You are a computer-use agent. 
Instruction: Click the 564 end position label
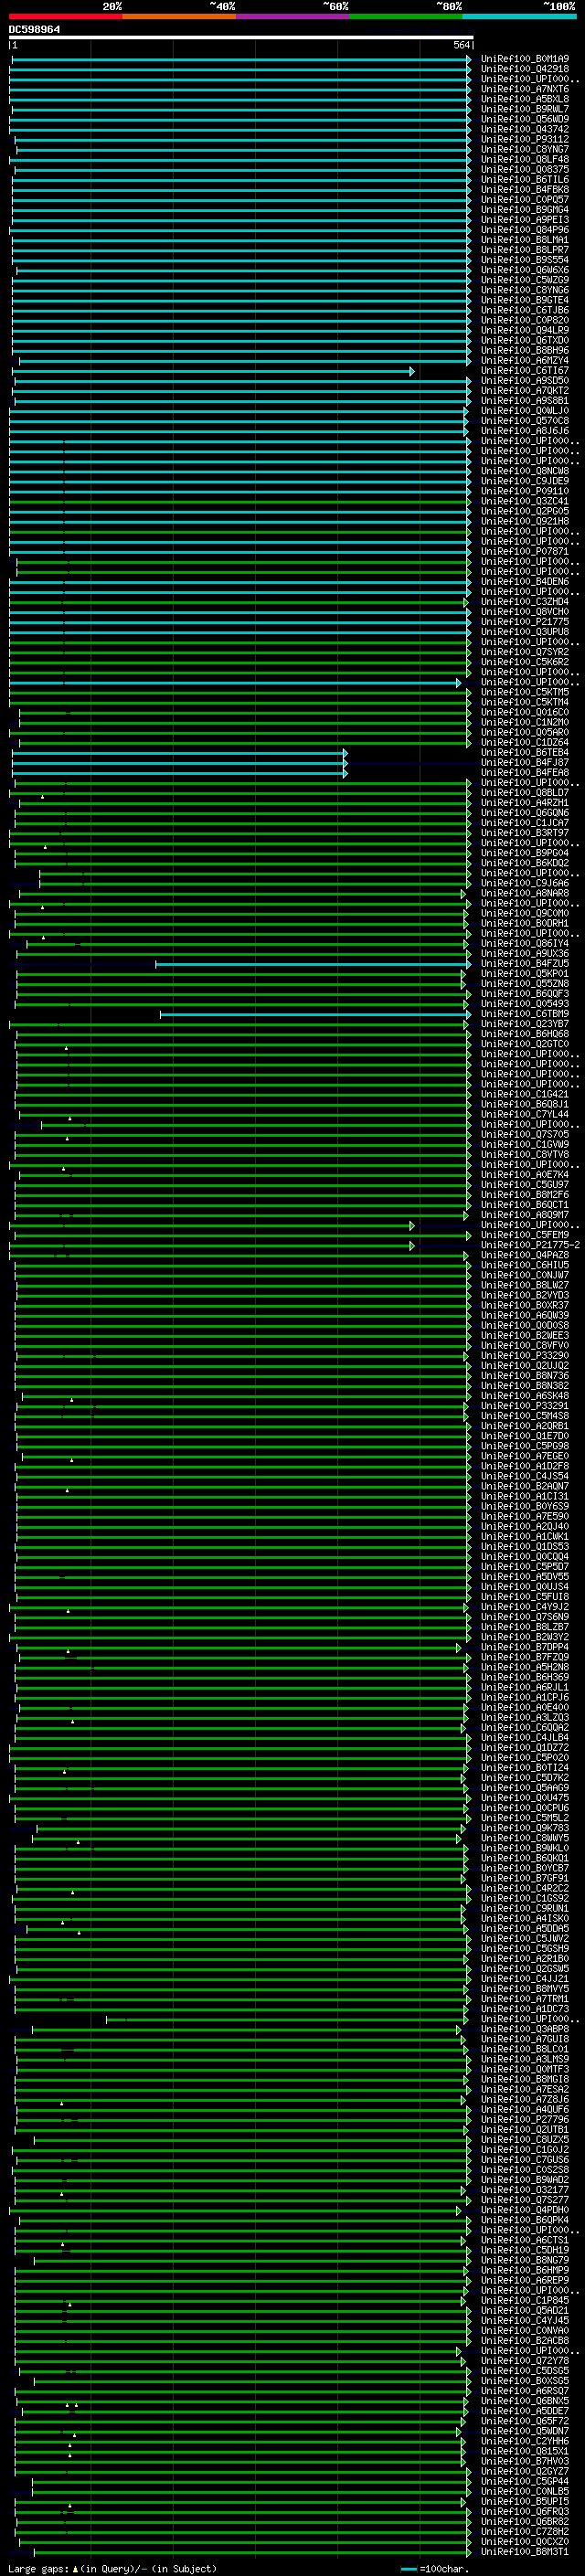(461, 45)
